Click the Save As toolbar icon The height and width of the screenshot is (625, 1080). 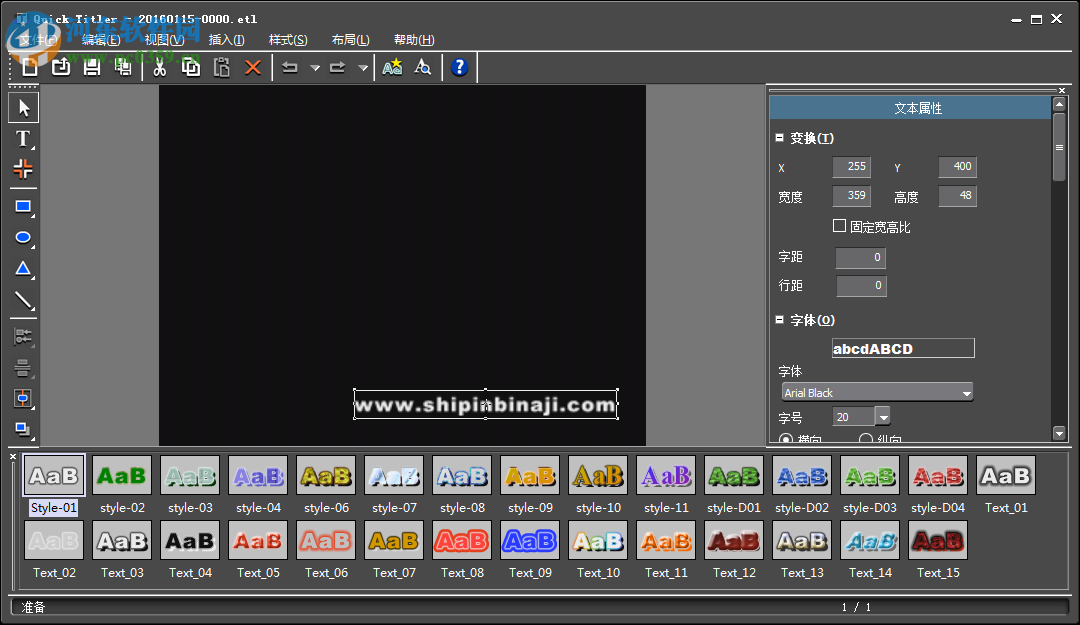click(x=123, y=68)
